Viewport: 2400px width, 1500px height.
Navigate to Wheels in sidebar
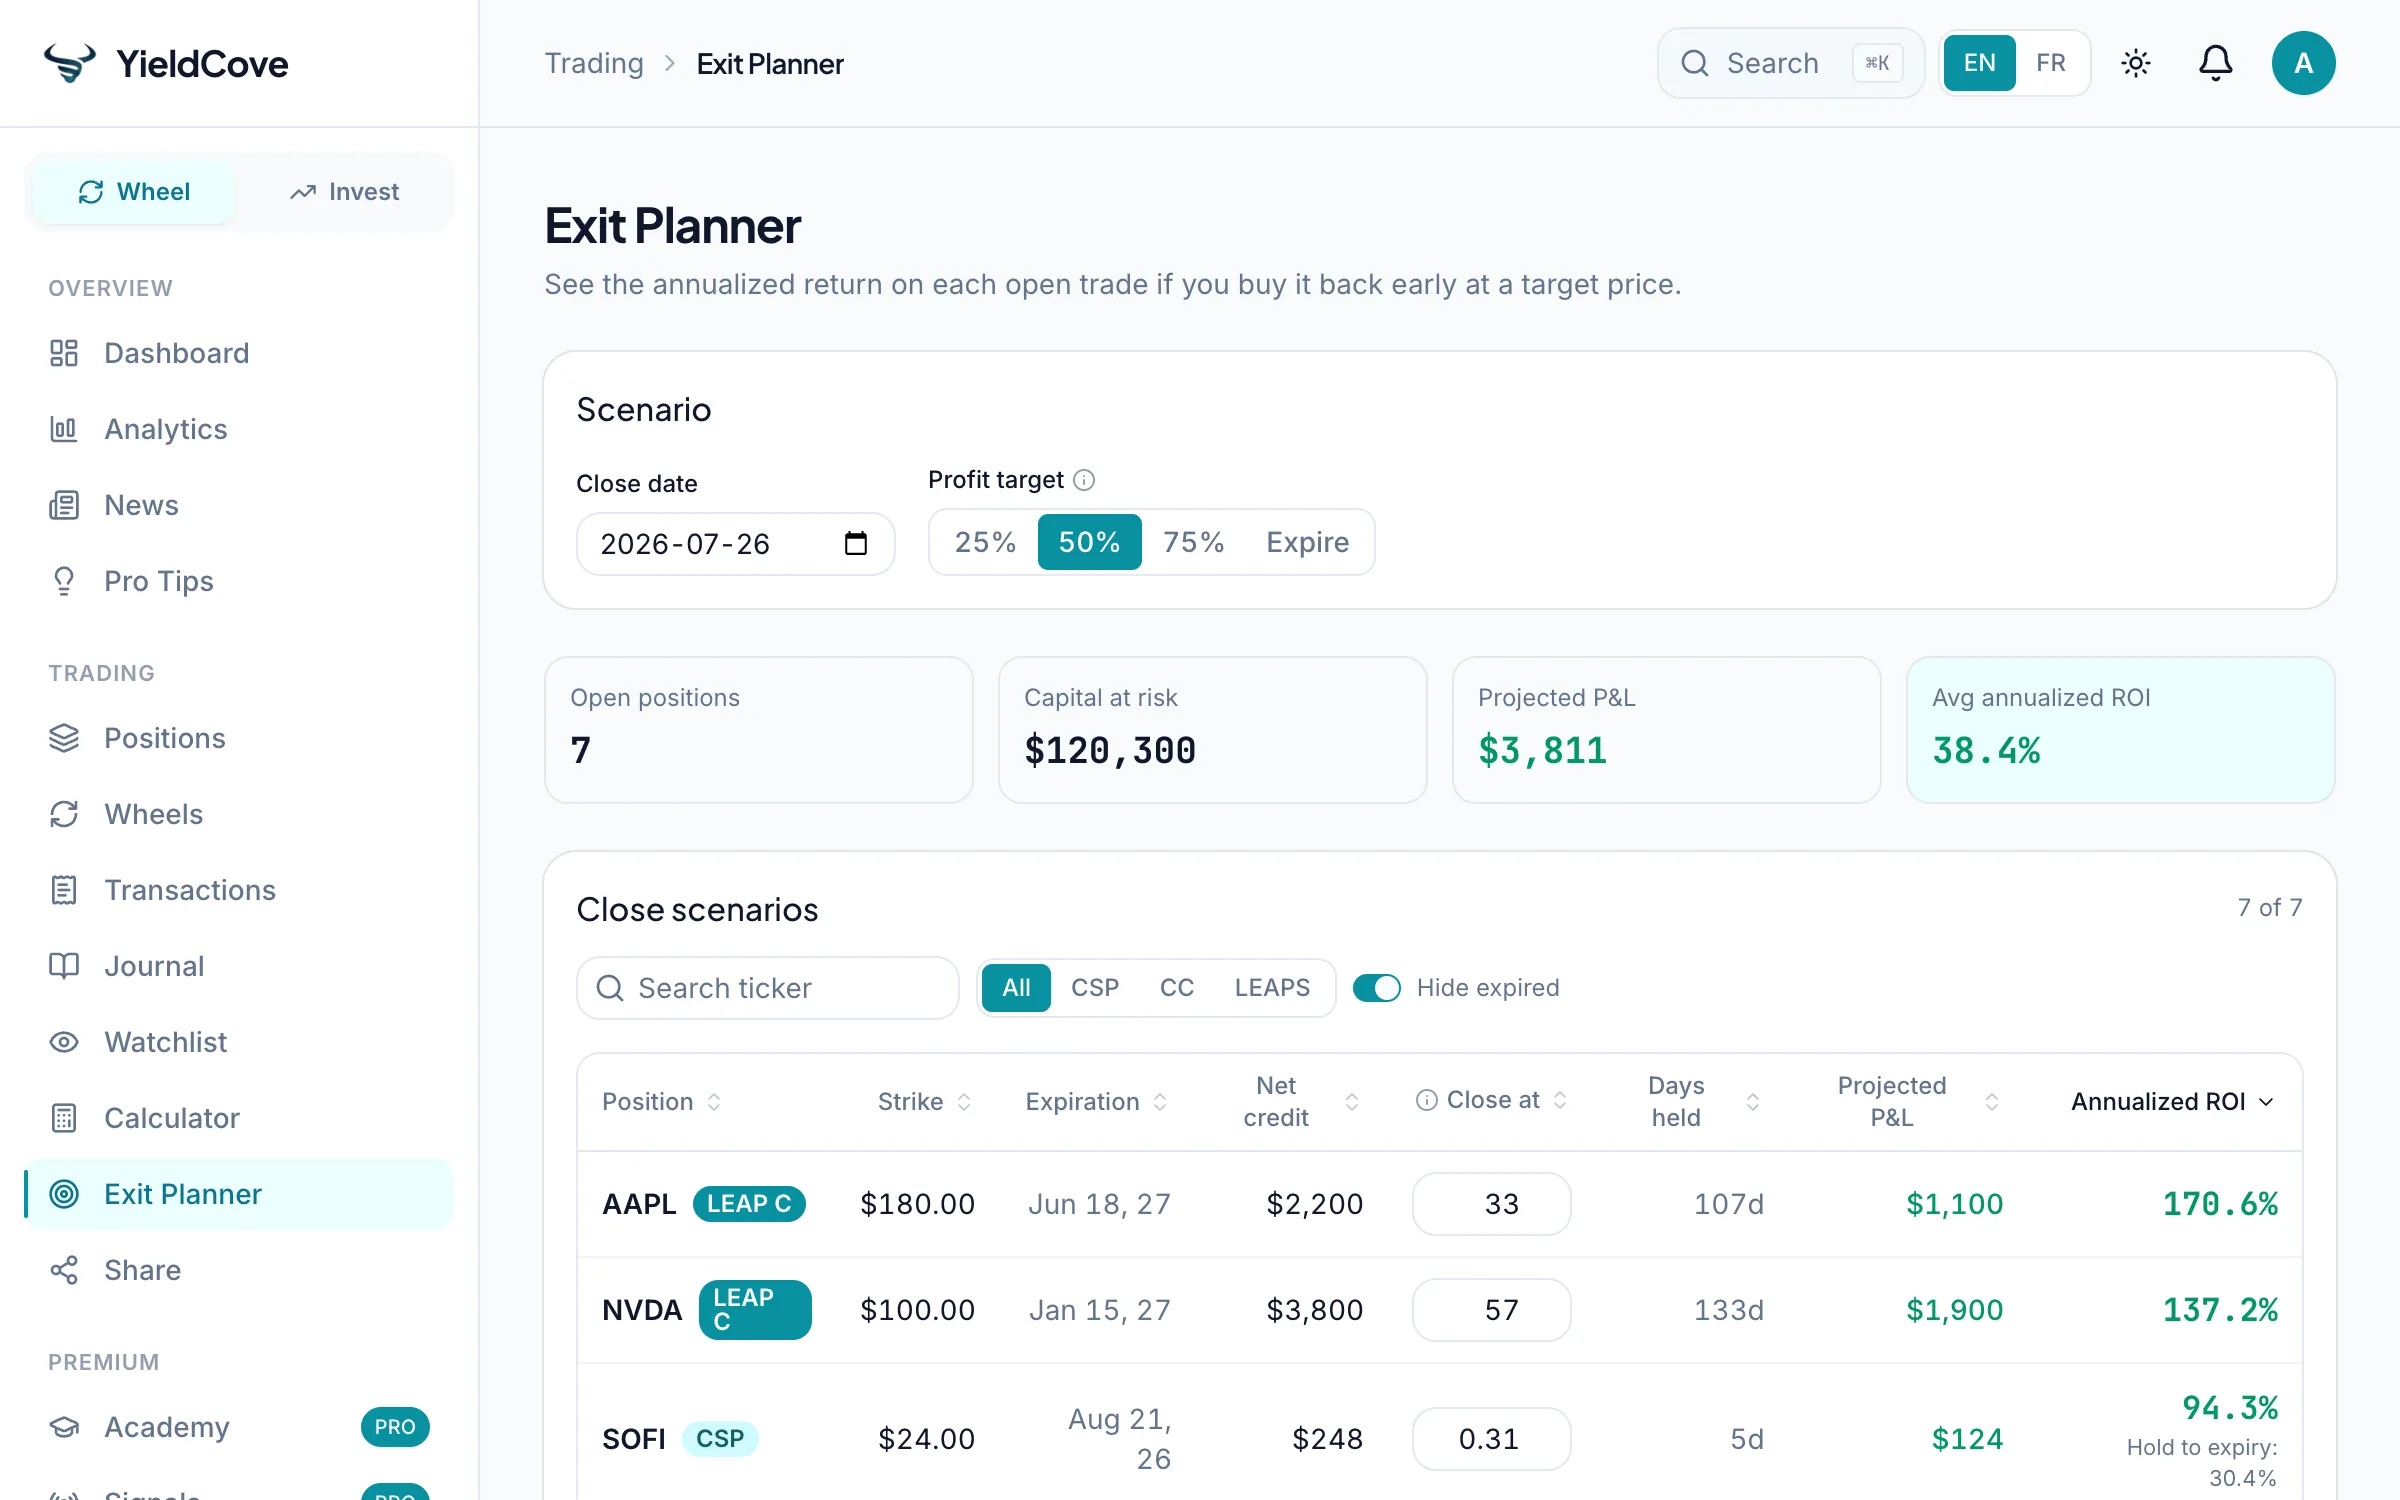point(238,814)
